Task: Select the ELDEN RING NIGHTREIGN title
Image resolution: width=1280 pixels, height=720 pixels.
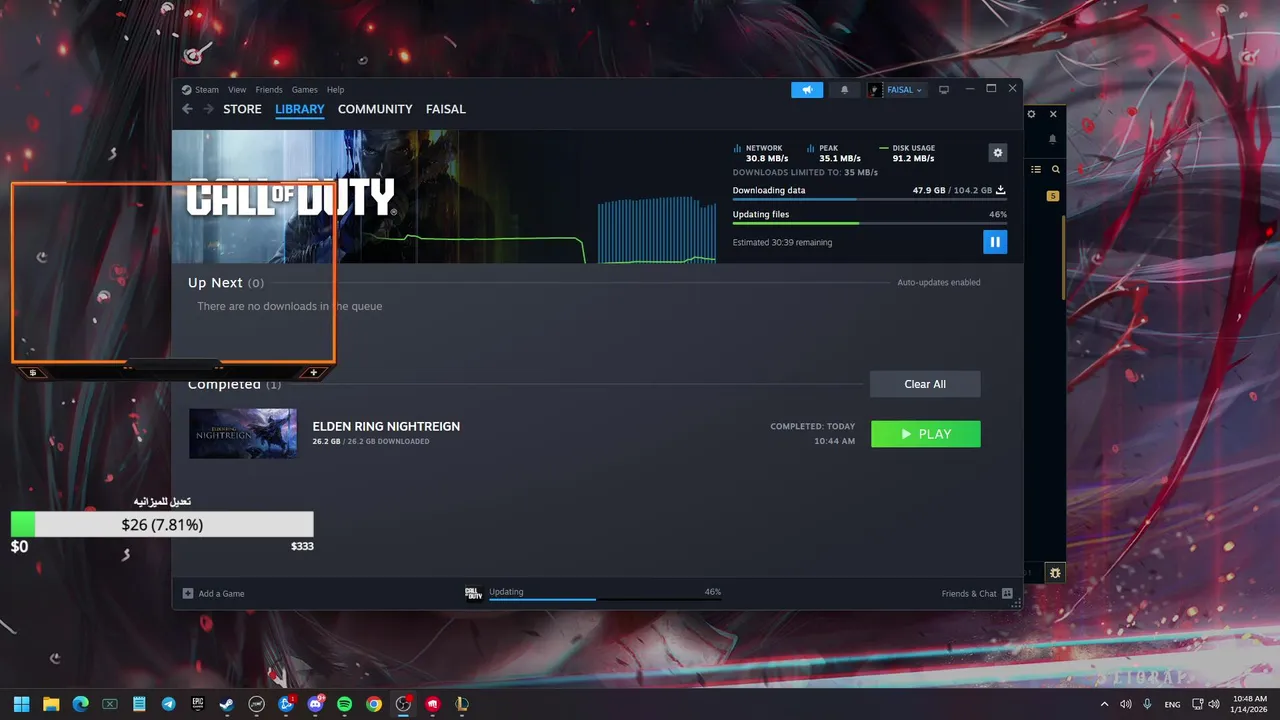Action: [x=386, y=426]
